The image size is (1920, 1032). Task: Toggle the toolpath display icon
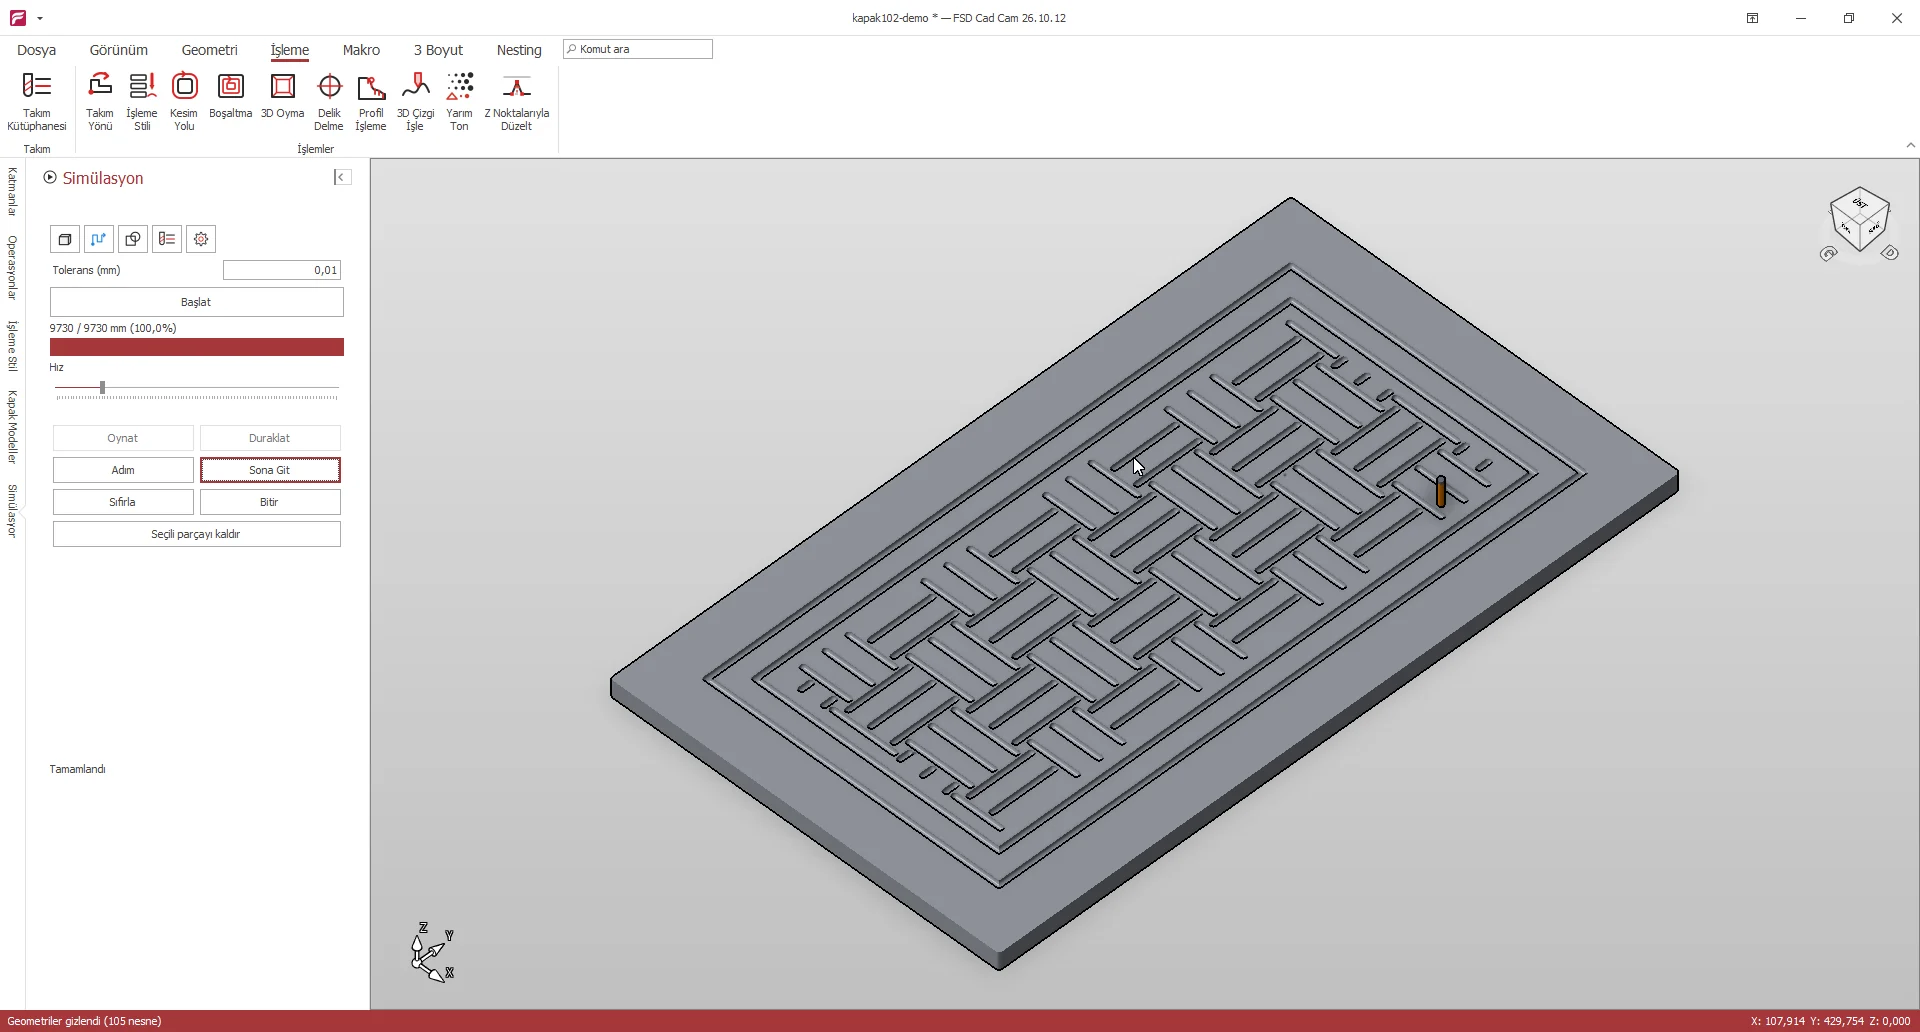pyautogui.click(x=99, y=239)
